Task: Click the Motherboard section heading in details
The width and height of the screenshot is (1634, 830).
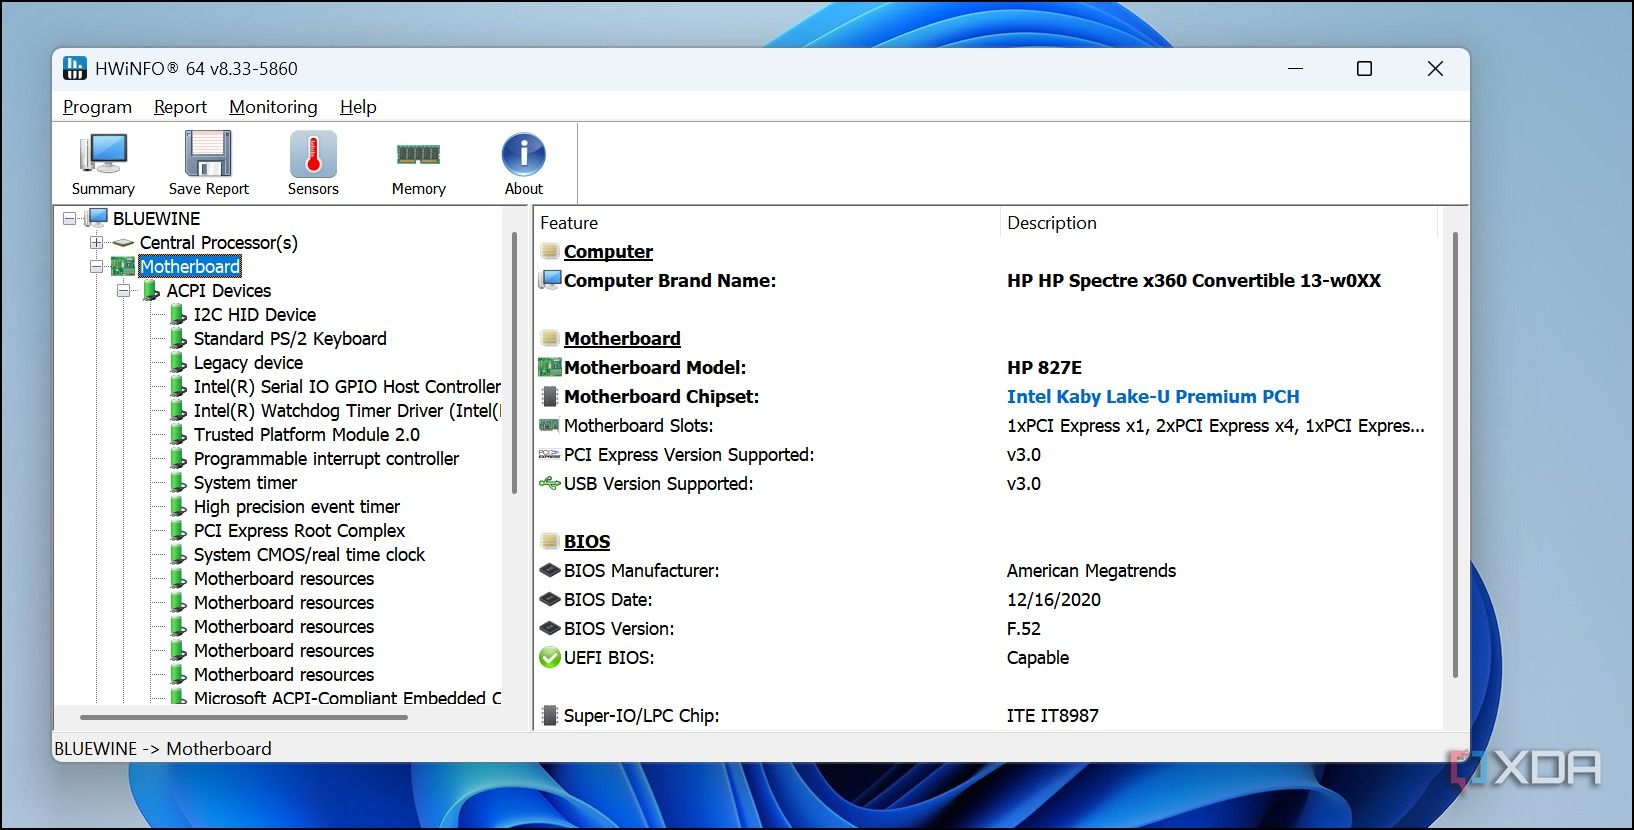Action: [x=622, y=339]
